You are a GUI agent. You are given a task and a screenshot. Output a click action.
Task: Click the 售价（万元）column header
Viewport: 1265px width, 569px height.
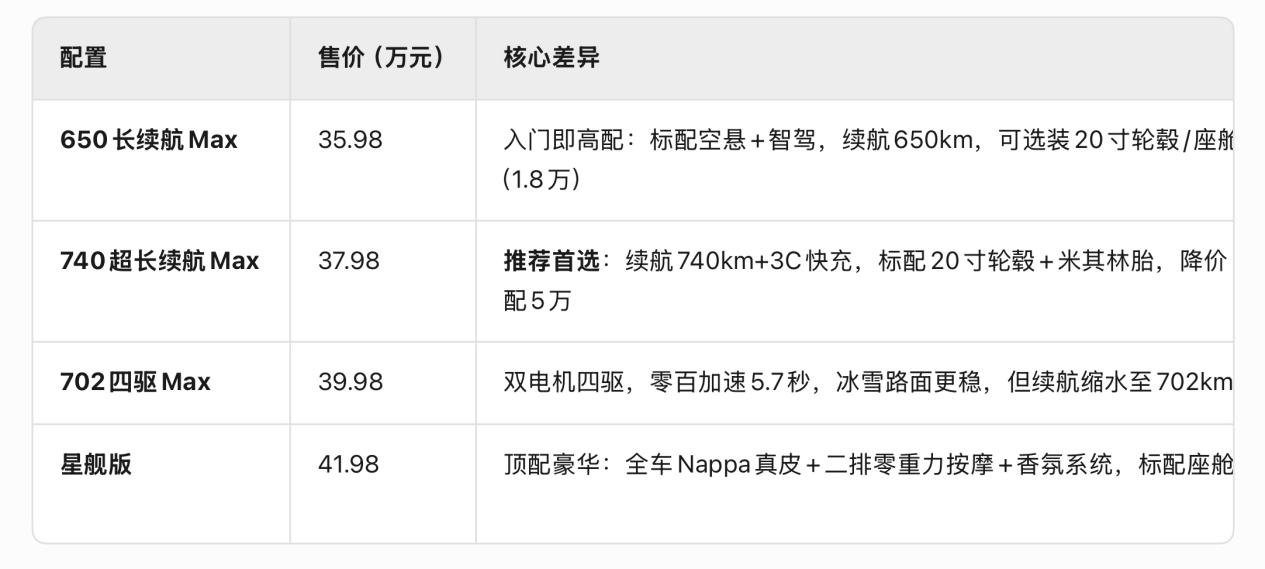click(383, 58)
